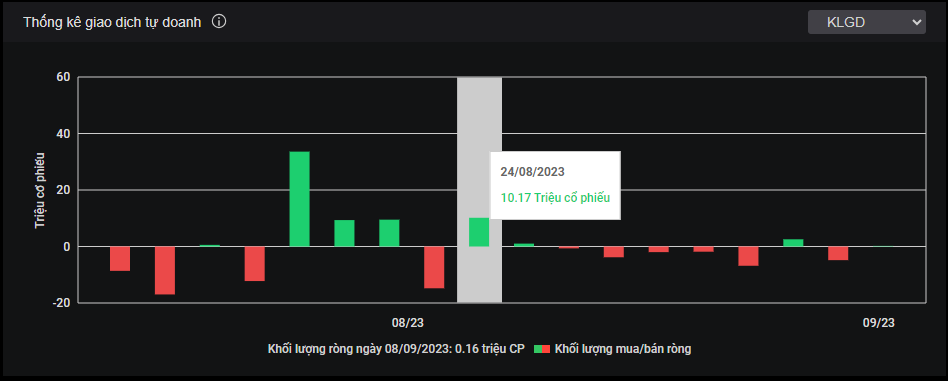
Task: Open the KLGD dropdown
Action: 866,22
